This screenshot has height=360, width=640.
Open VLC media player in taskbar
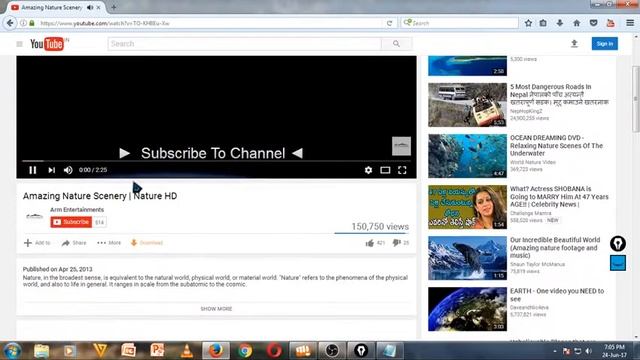[187, 351]
